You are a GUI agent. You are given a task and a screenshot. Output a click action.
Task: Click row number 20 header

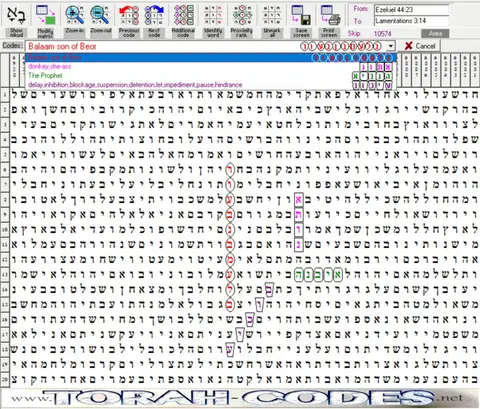pyautogui.click(x=5, y=380)
